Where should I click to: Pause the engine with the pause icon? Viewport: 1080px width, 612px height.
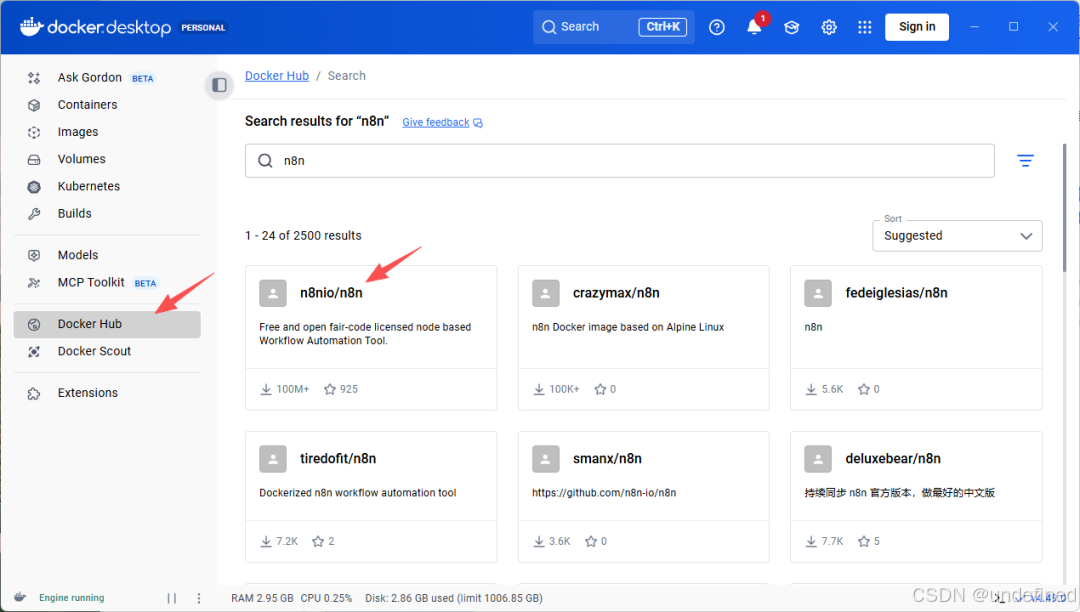pyautogui.click(x=172, y=598)
